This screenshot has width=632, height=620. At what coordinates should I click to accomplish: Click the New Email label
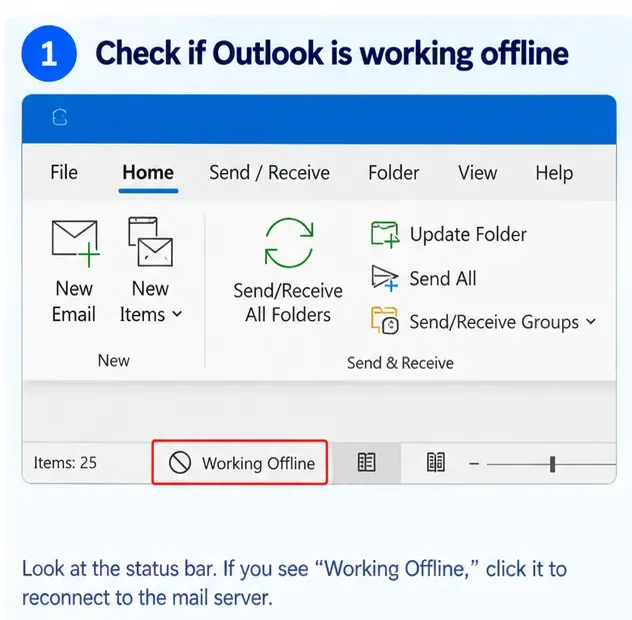[x=74, y=301]
